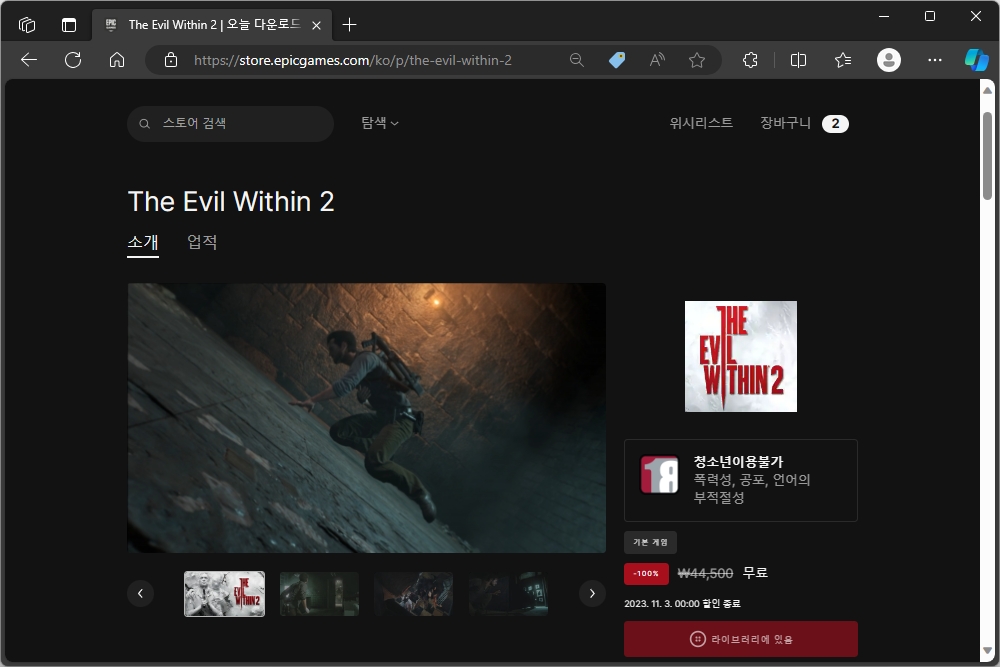
Task: Add page to favorites with the star icon
Action: coord(697,60)
